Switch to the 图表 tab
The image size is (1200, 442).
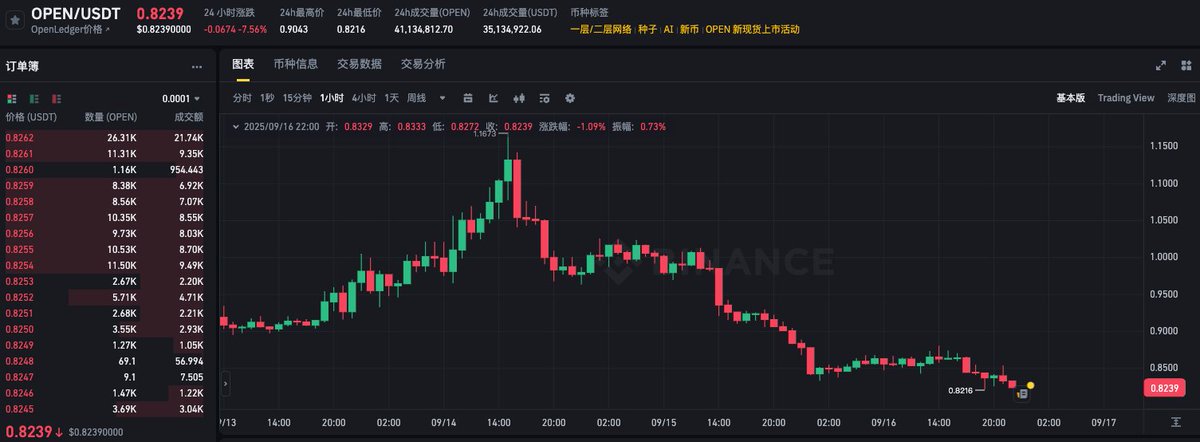243,64
